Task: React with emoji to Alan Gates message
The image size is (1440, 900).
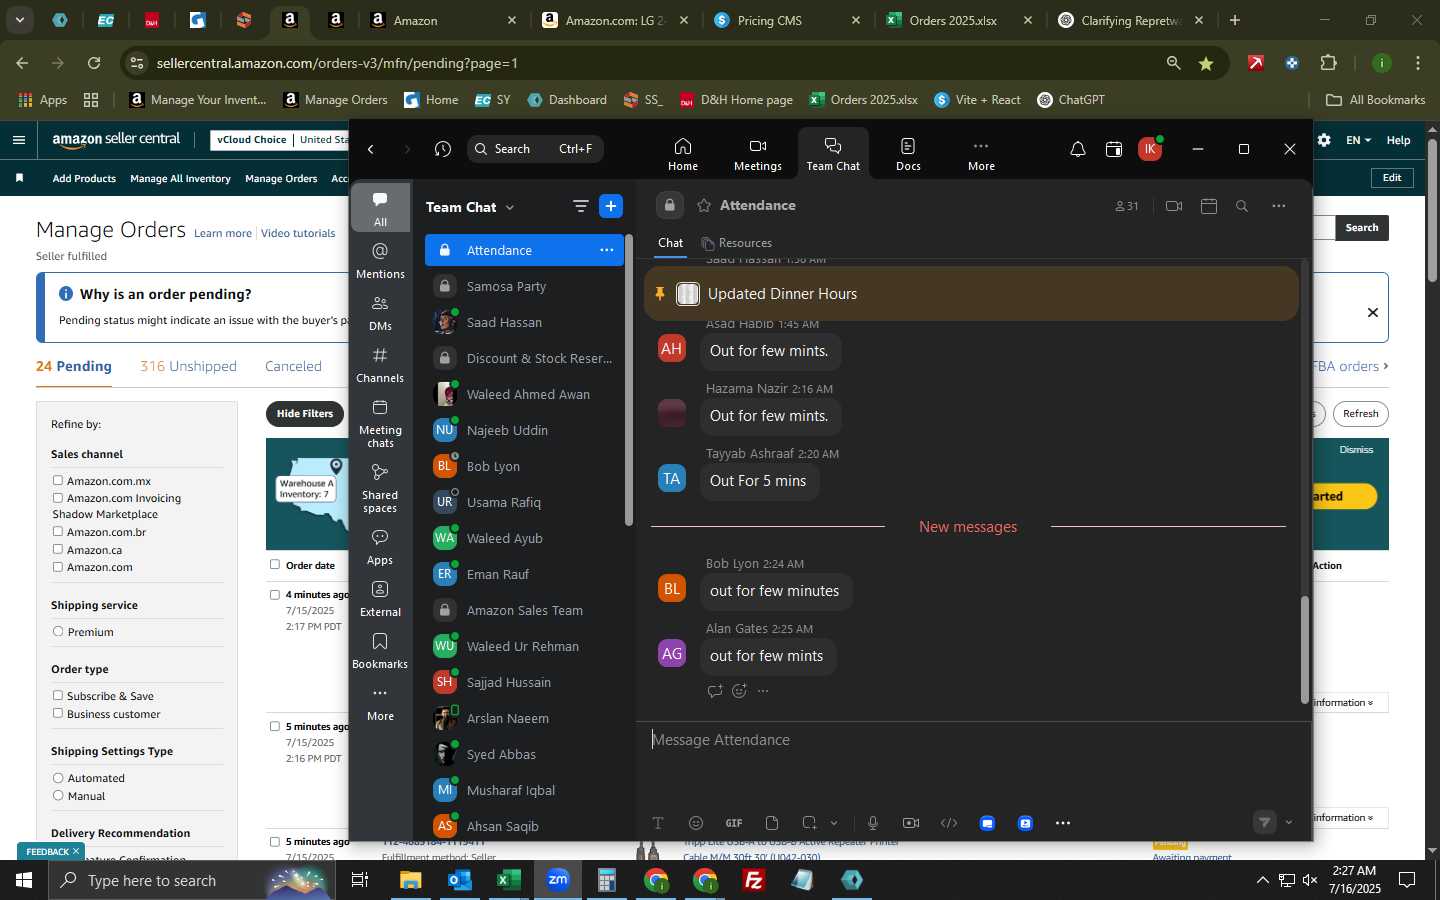Action: tap(739, 691)
